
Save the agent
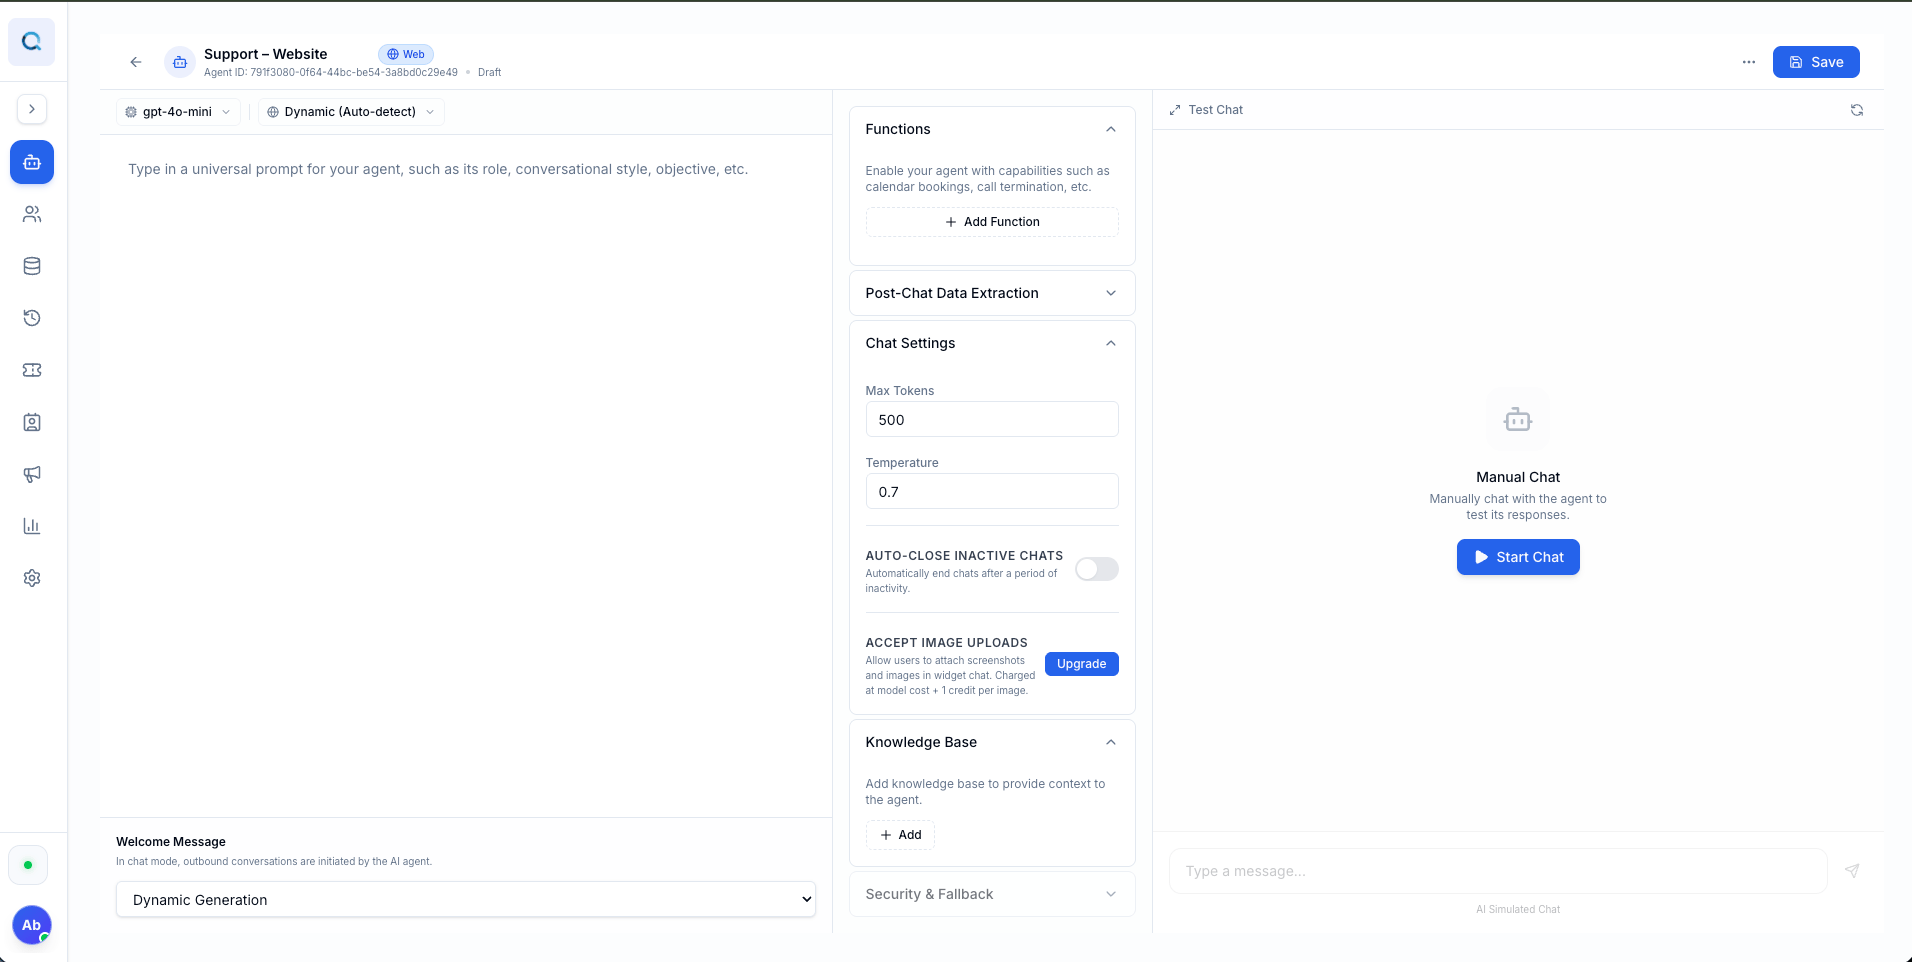[1816, 62]
